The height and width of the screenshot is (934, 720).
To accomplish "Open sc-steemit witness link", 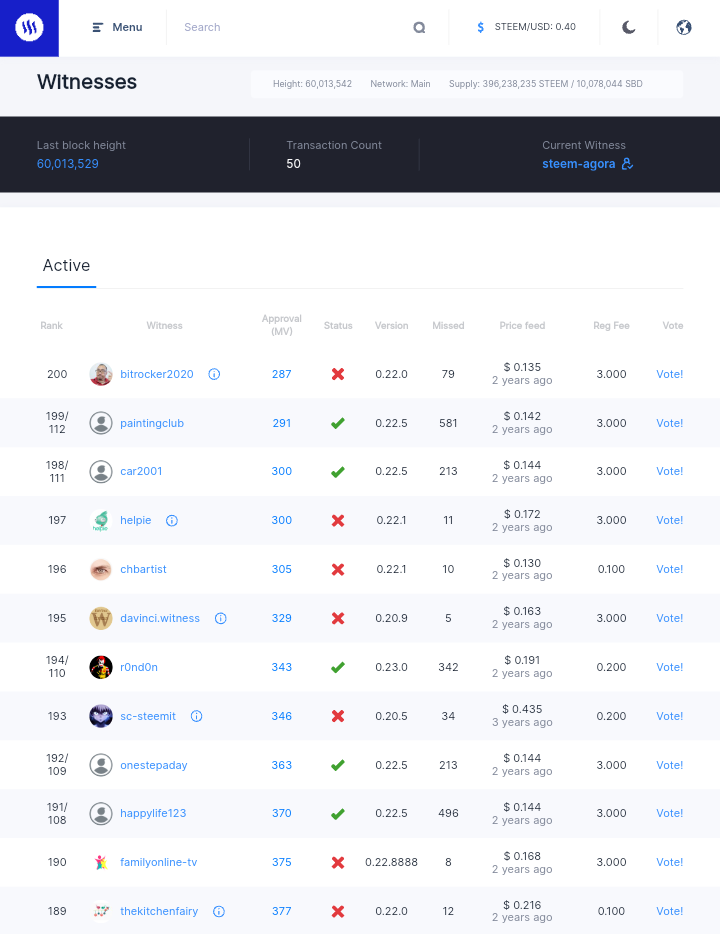I will [148, 716].
